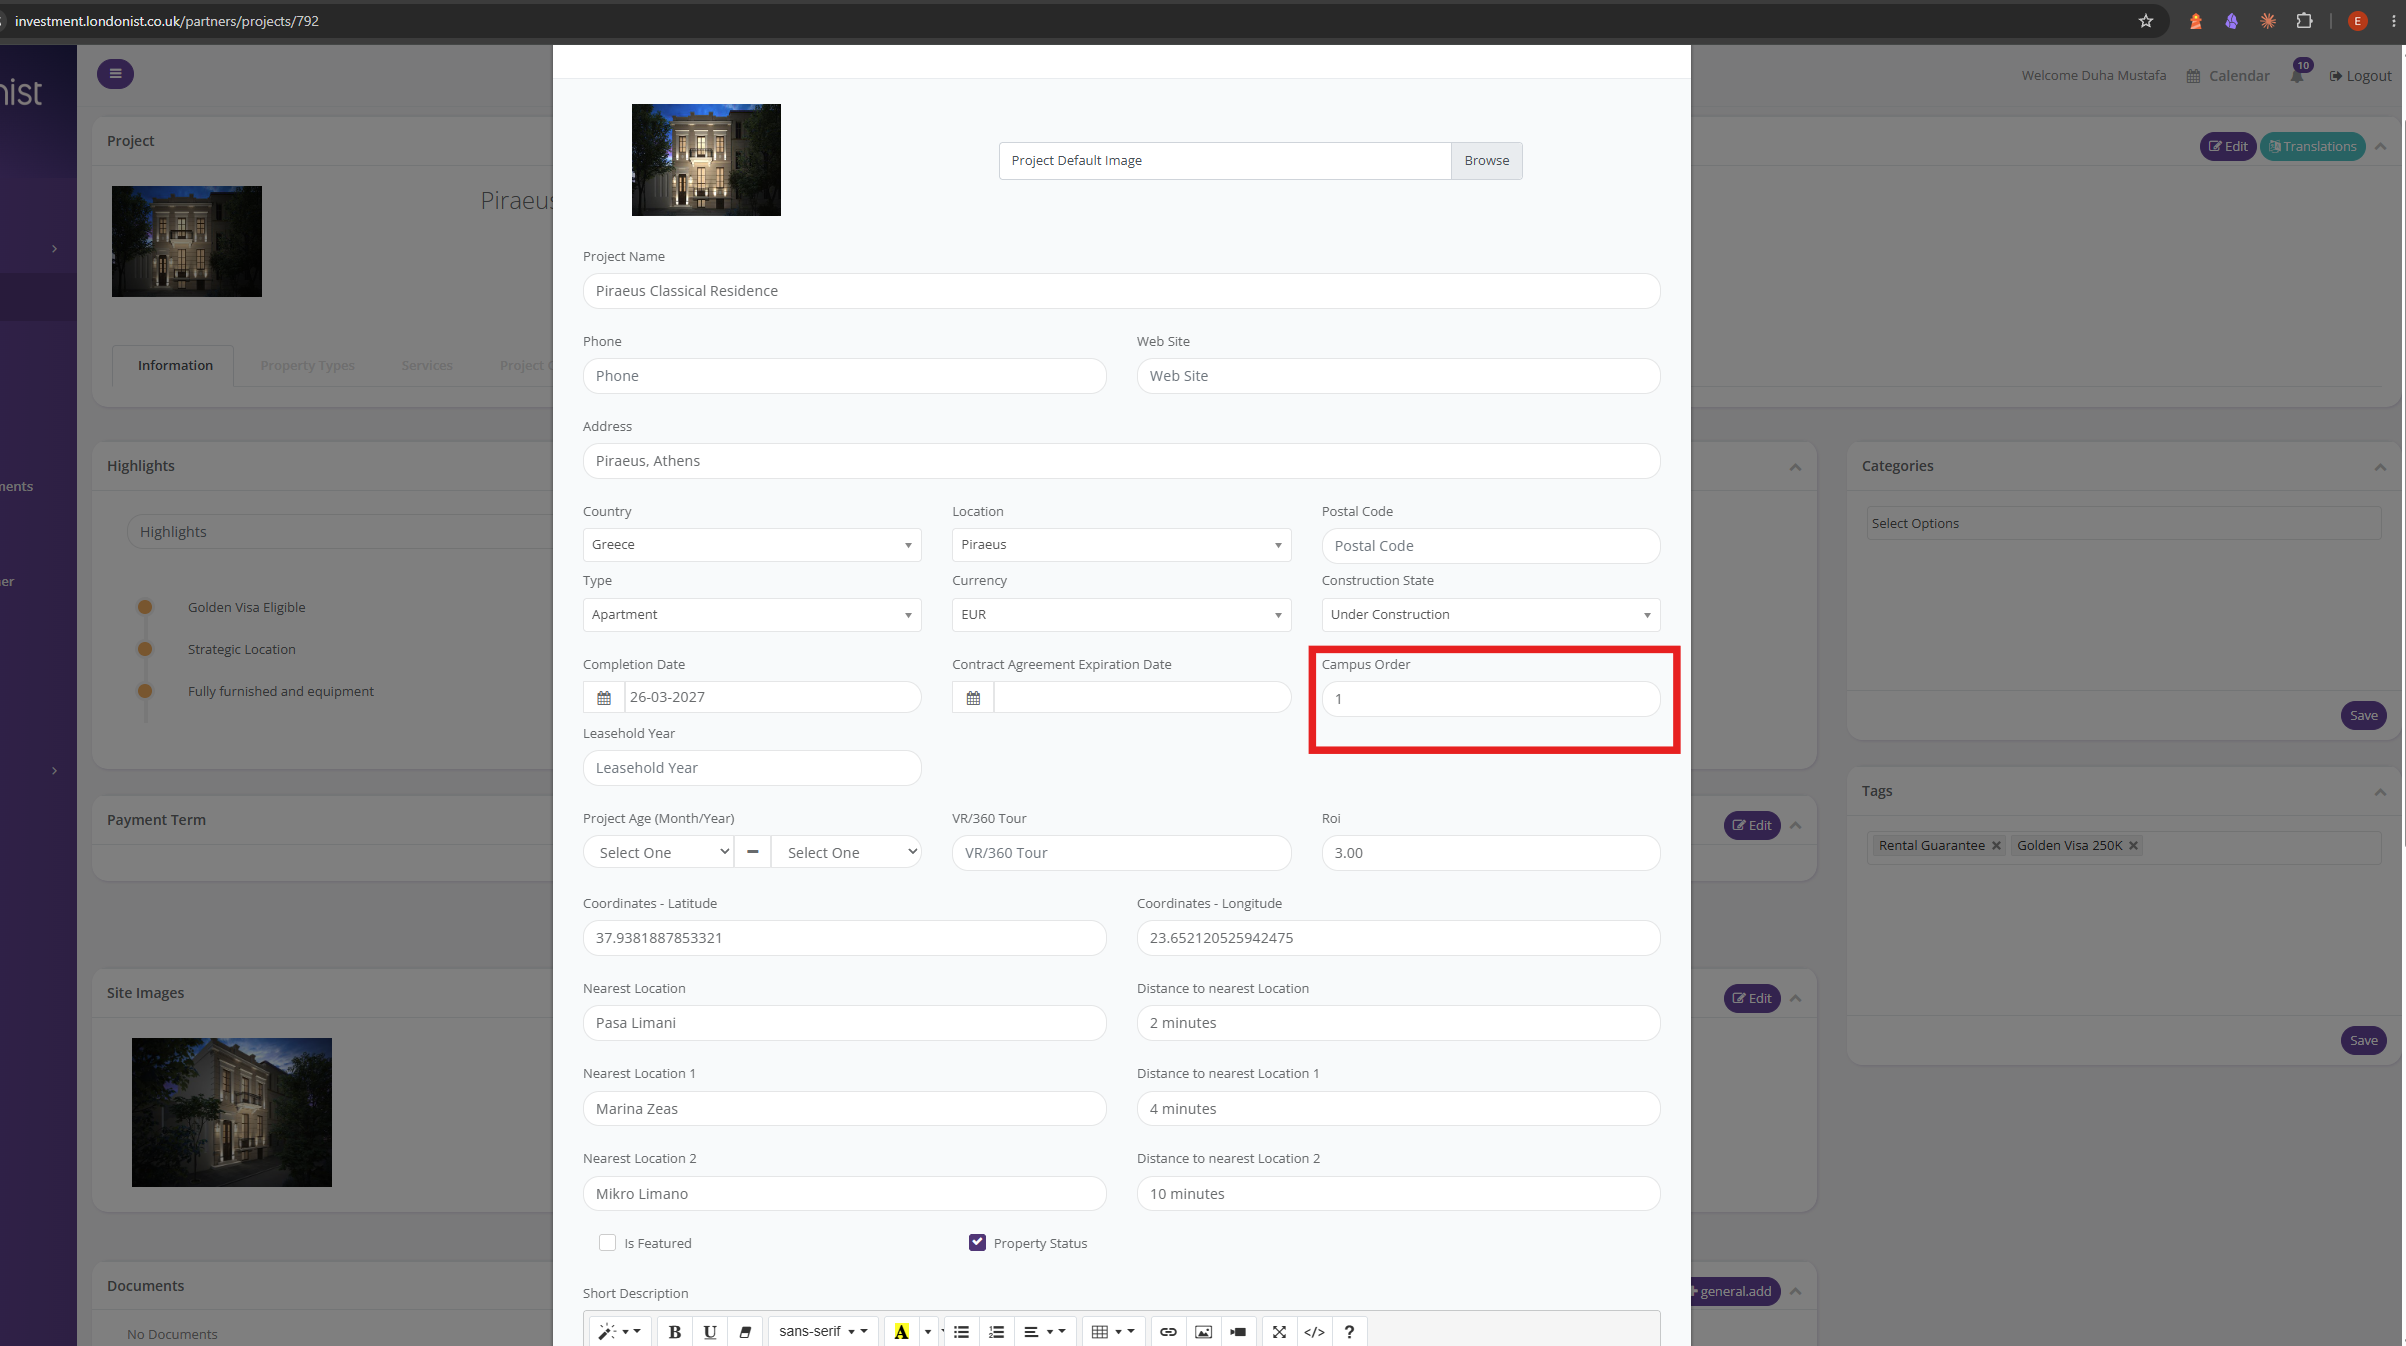Apply underline in Short Description editor
This screenshot has height=1346, width=2406.
(710, 1331)
